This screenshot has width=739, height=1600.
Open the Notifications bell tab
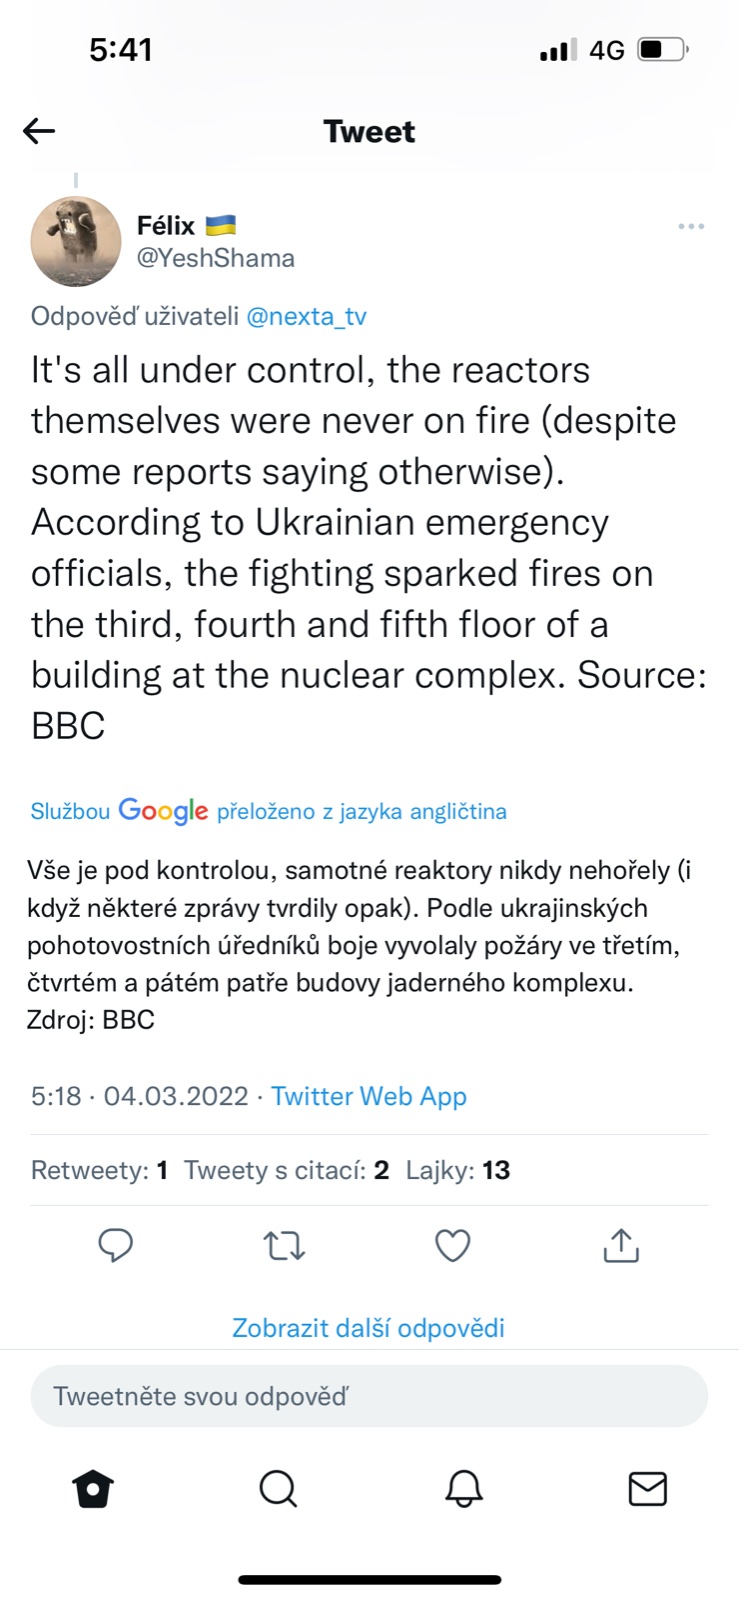464,1489
